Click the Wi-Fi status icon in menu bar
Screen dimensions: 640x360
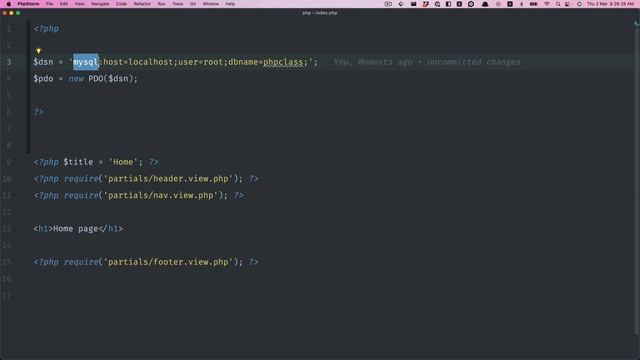[x=547, y=4]
